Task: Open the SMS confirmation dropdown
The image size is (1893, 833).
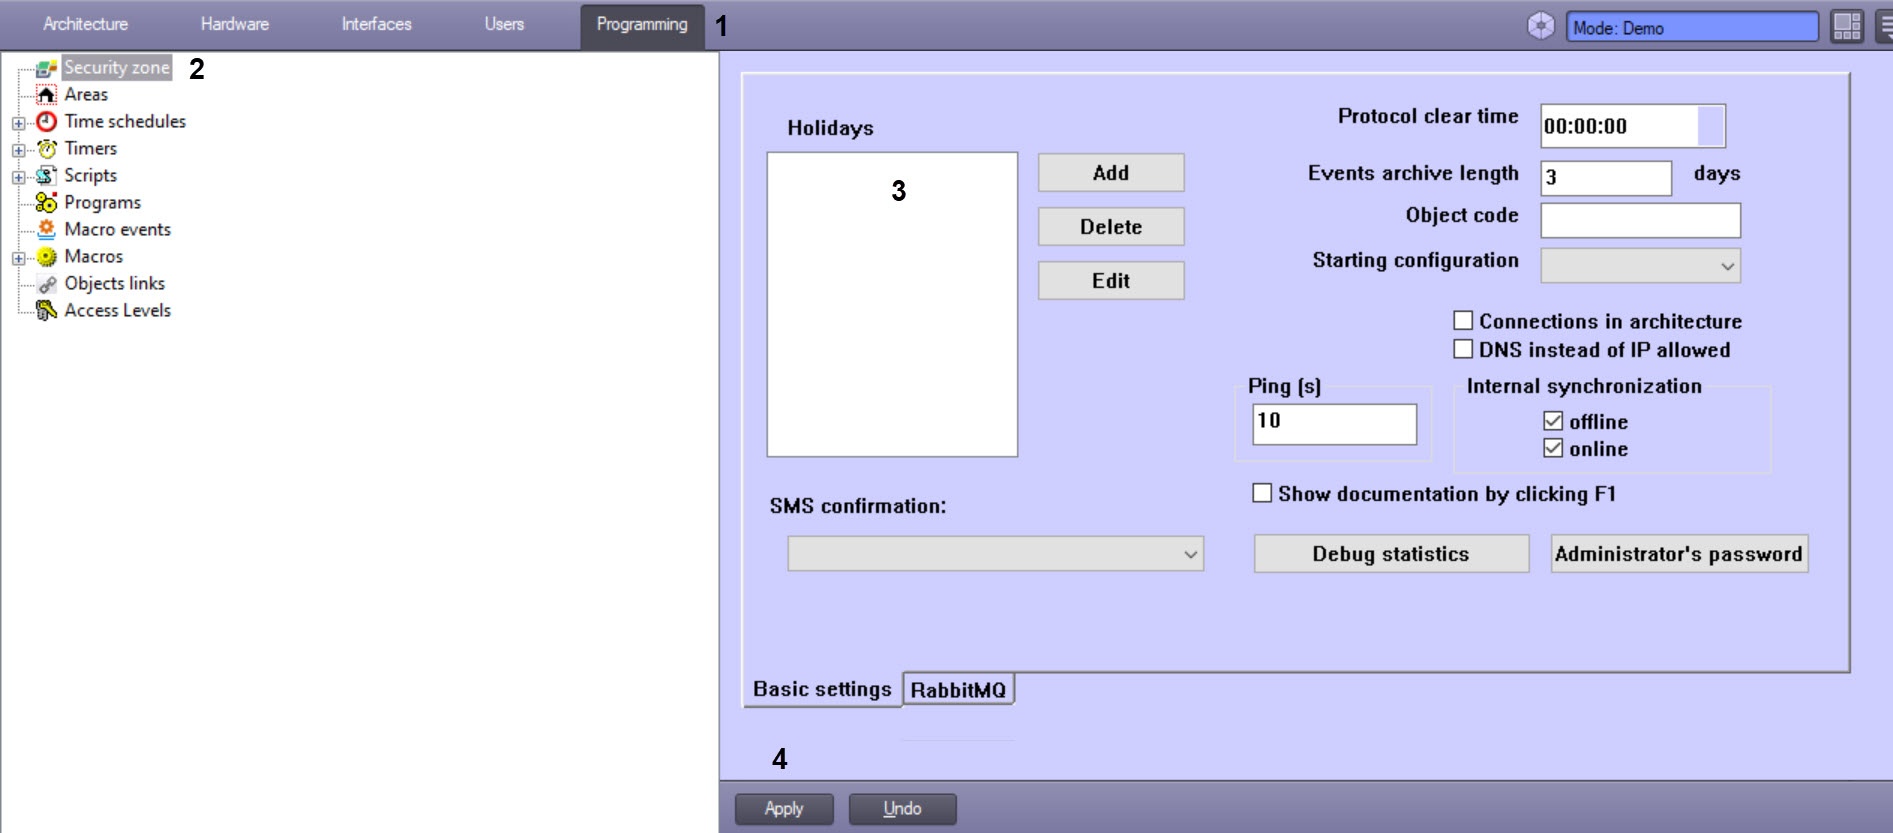Action: [995, 554]
